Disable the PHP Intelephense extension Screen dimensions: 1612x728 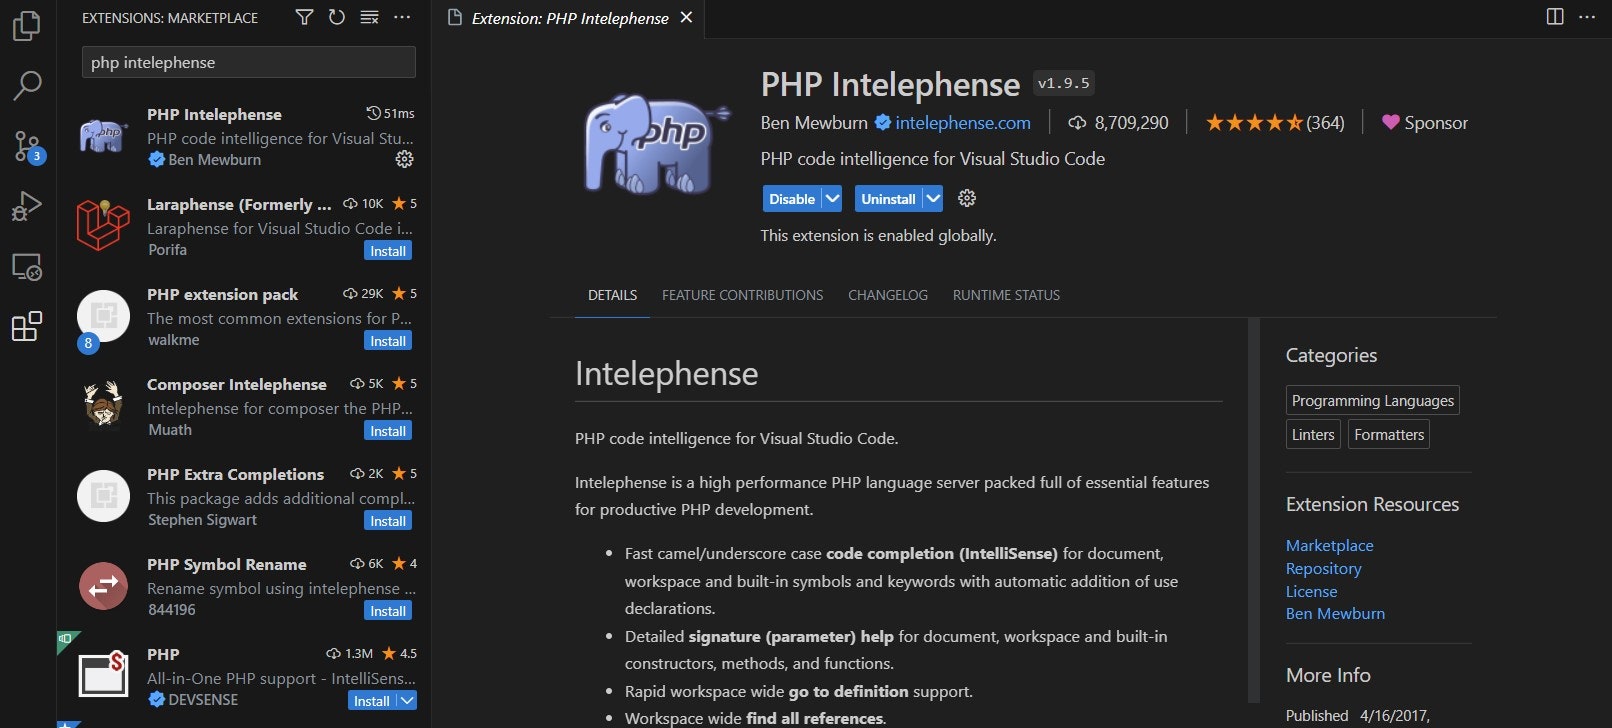tap(792, 199)
